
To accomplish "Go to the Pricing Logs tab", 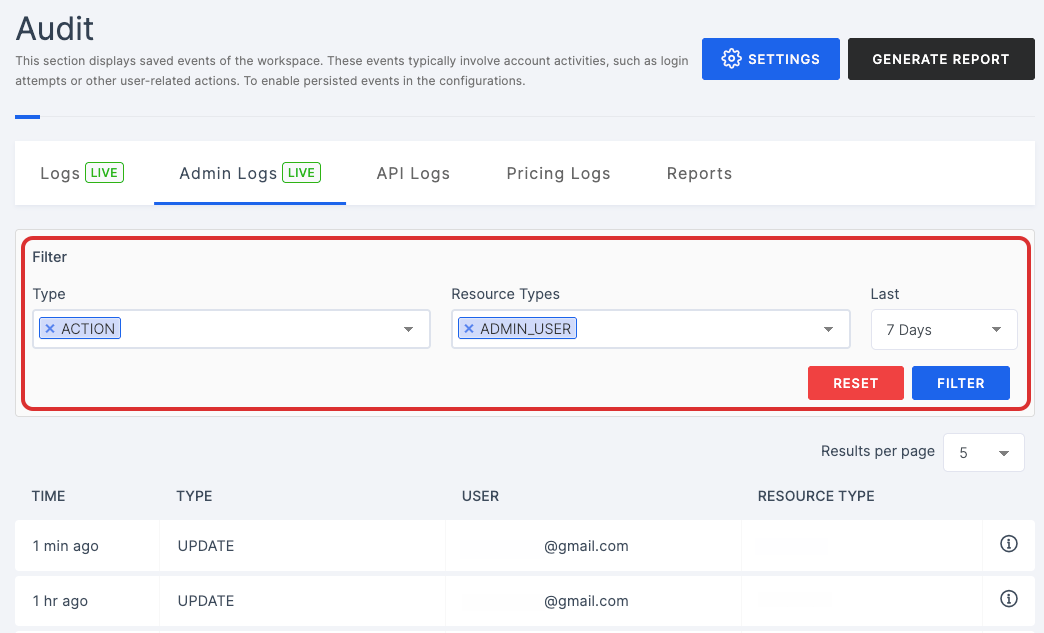I will pyautogui.click(x=558, y=173).
